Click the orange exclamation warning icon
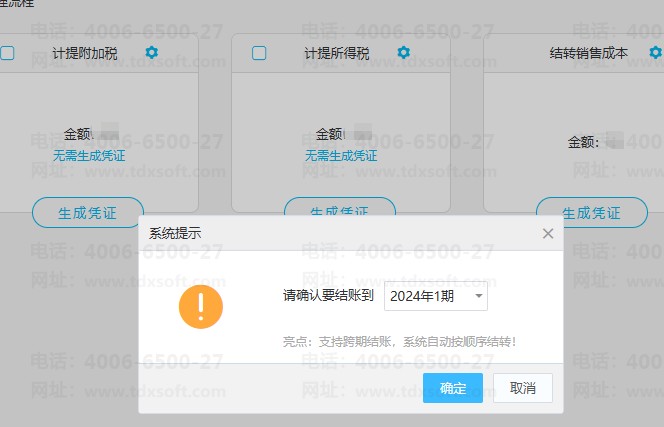This screenshot has width=664, height=427. coord(201,305)
